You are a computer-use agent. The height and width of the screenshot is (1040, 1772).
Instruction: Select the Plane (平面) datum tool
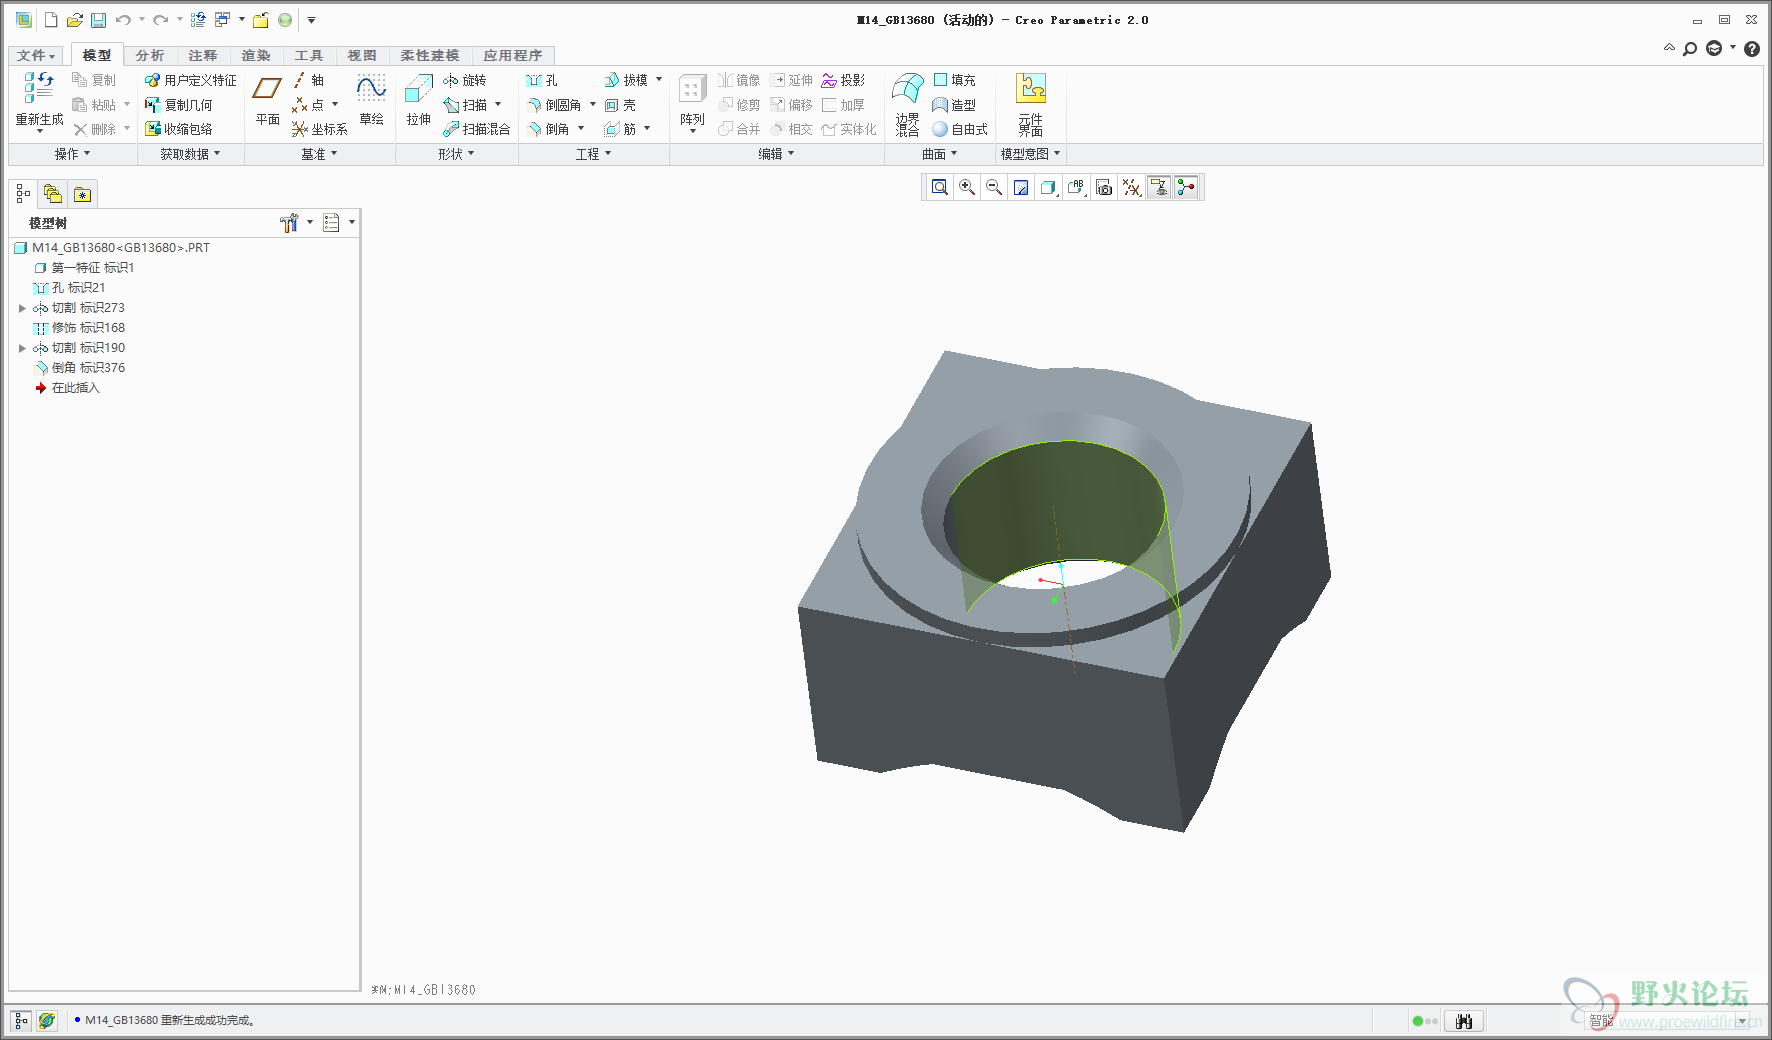[x=267, y=100]
